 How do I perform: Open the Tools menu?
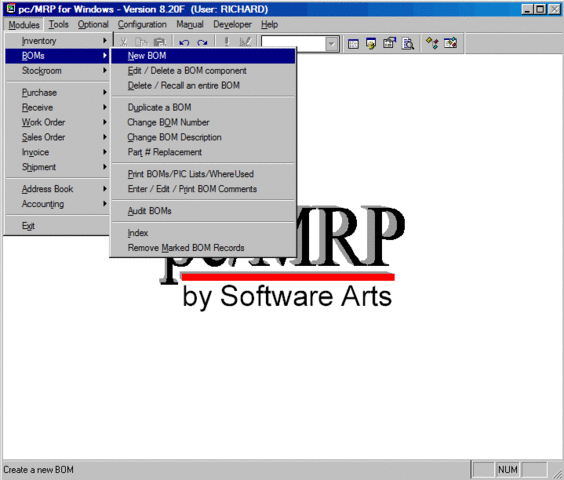(58, 24)
